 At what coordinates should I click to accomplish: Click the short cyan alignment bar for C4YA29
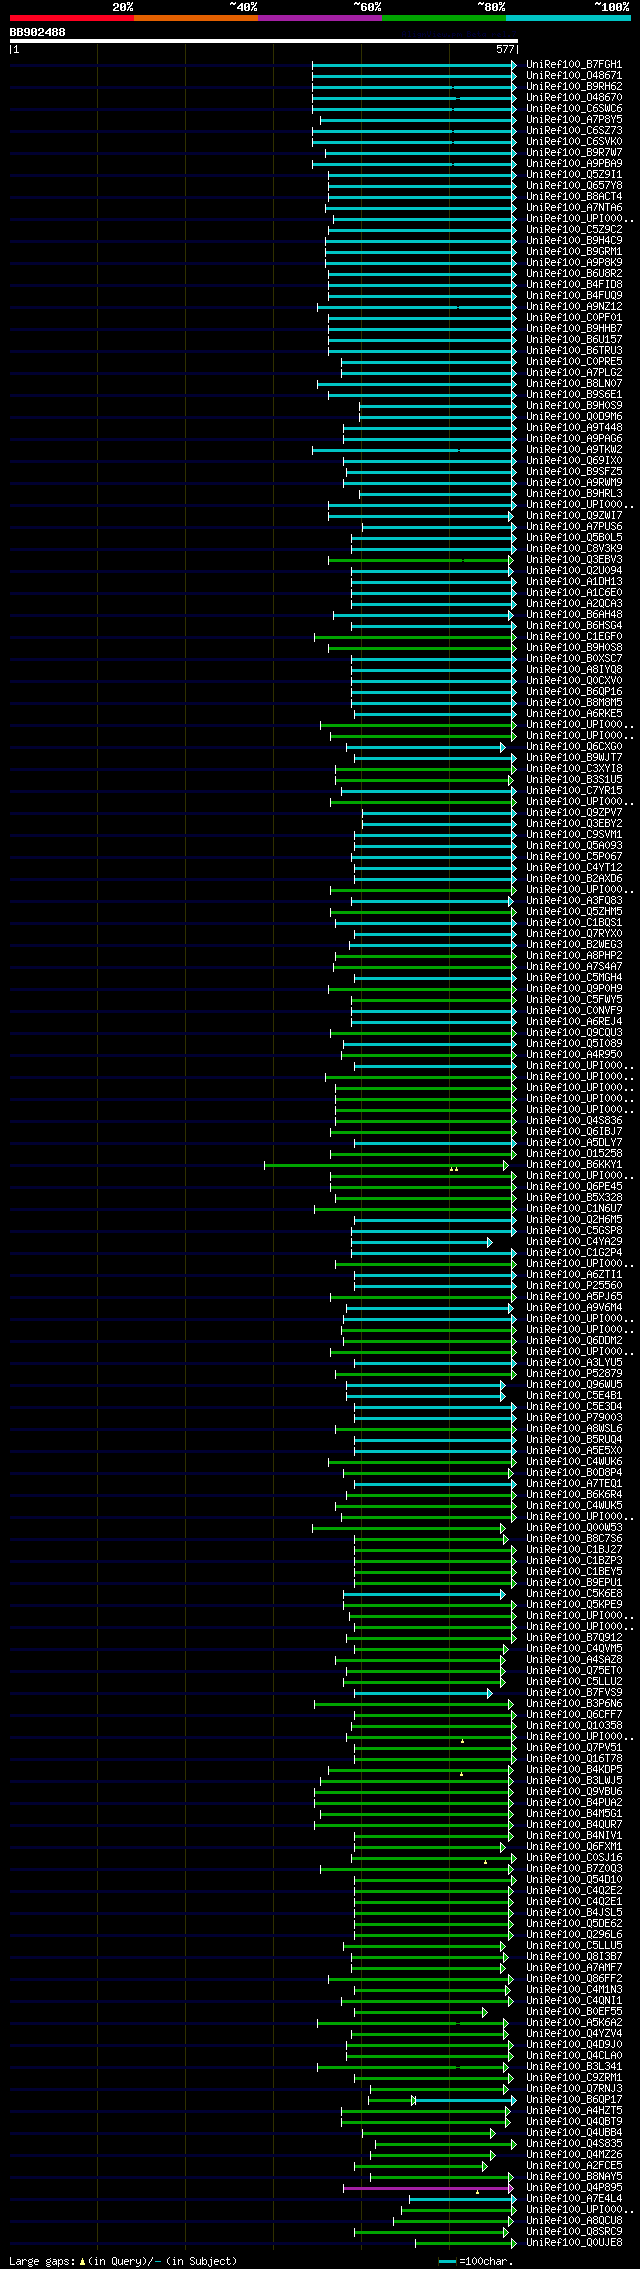[421, 1242]
